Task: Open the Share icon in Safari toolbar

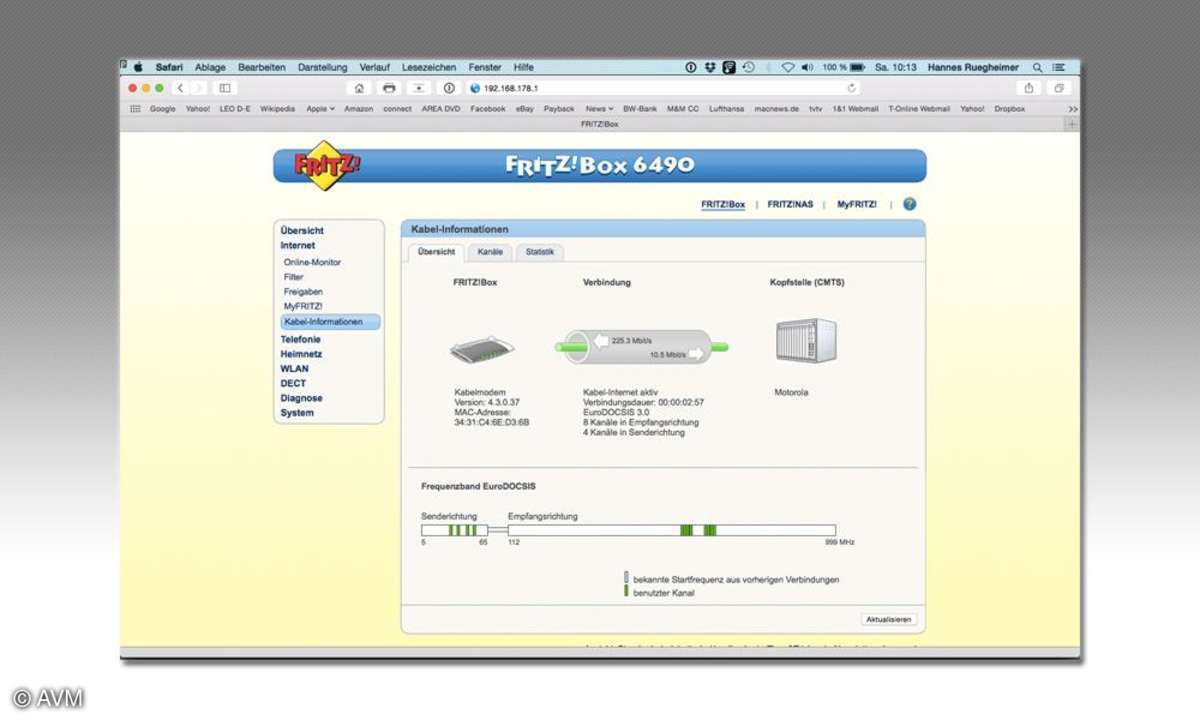Action: pyautogui.click(x=1028, y=88)
